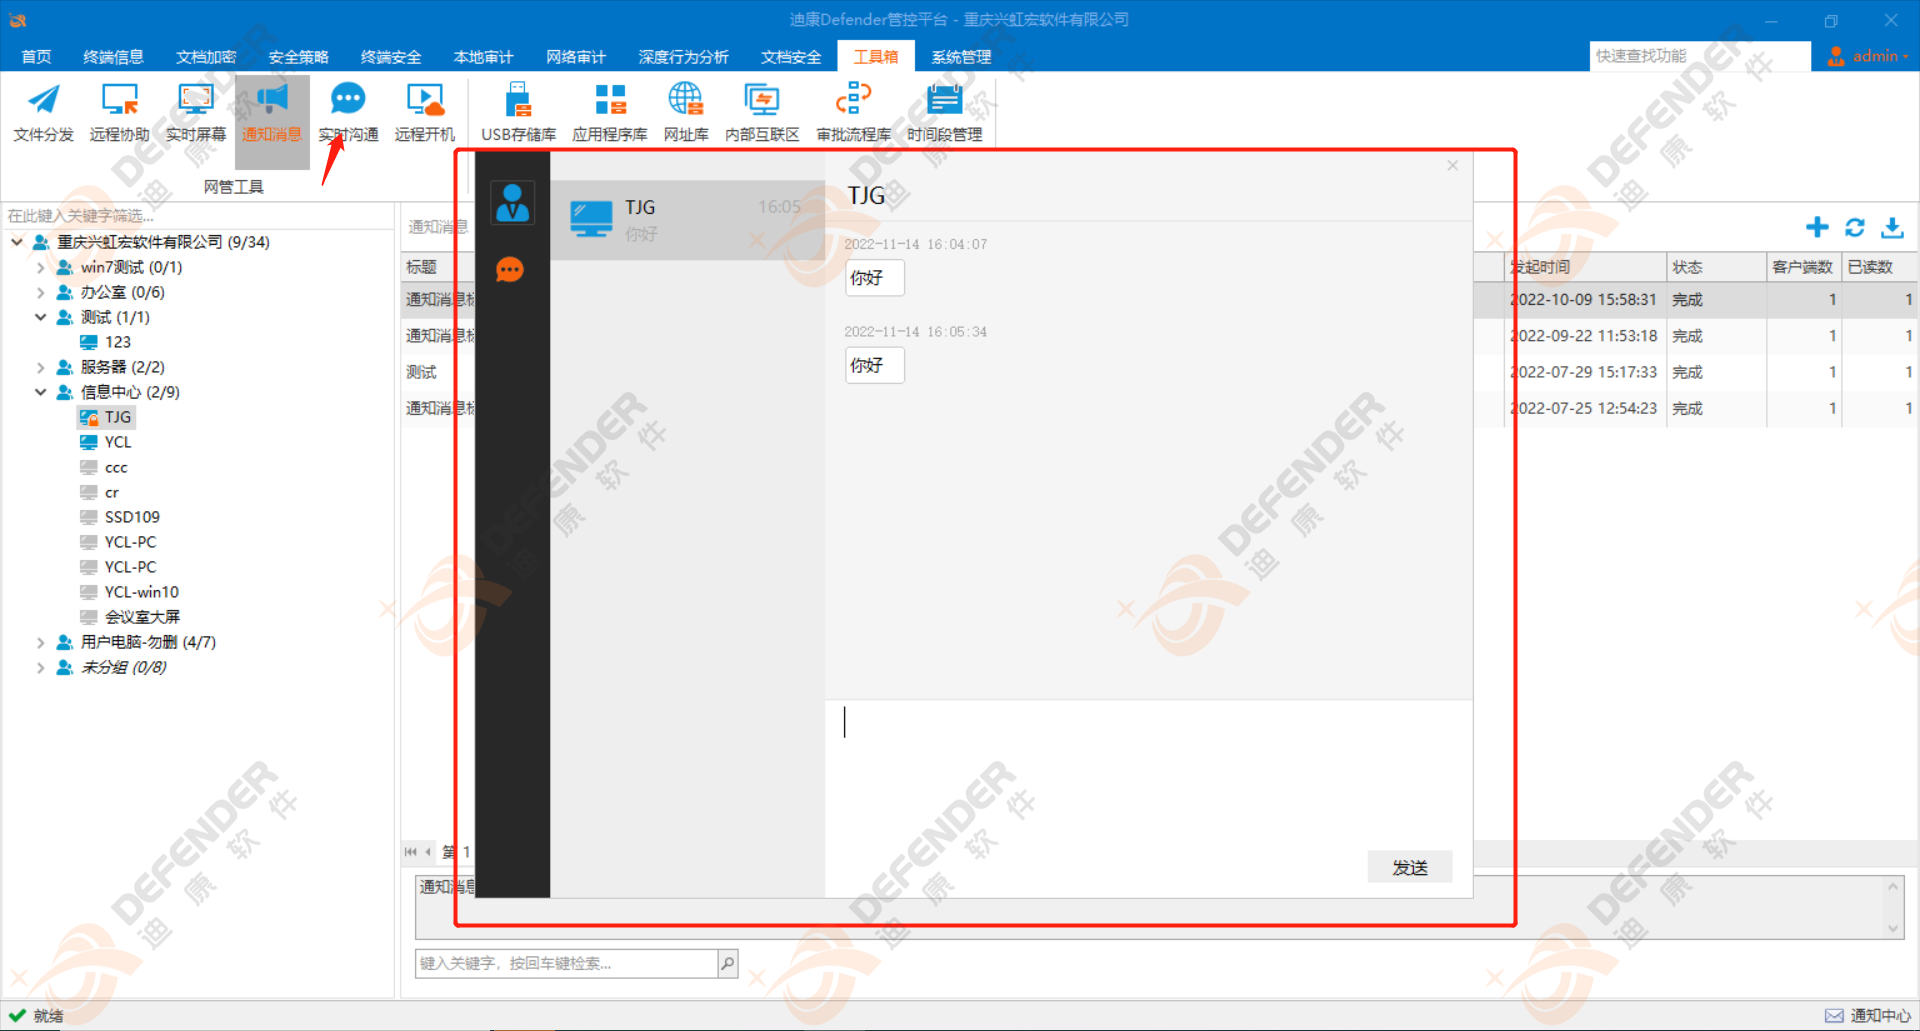Viewport: 1920px width, 1031px height.
Task: Open the USB存储库 tool
Action: (x=518, y=111)
